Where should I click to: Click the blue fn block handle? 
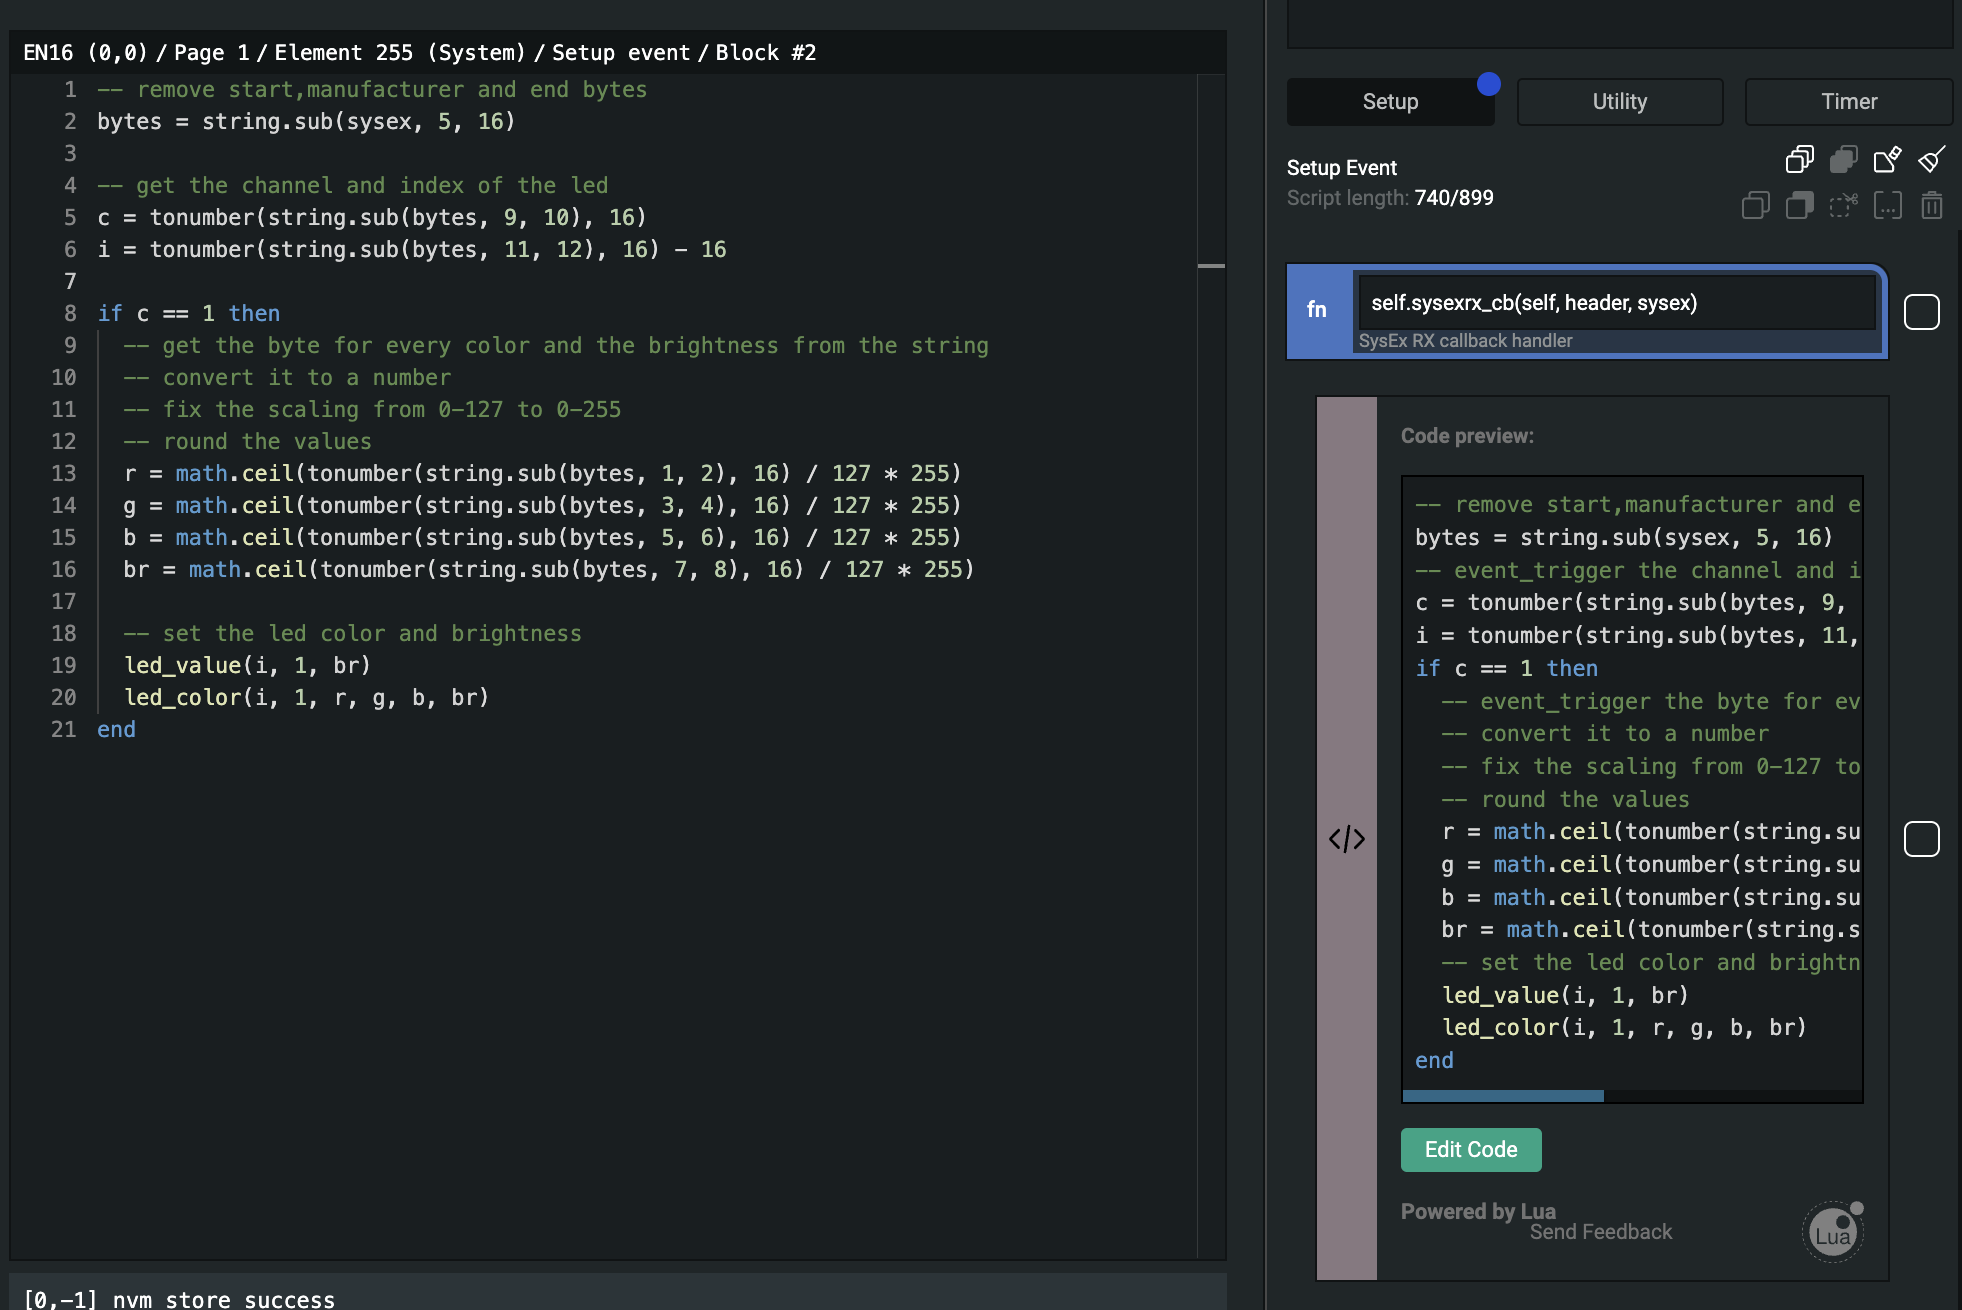[x=1318, y=310]
